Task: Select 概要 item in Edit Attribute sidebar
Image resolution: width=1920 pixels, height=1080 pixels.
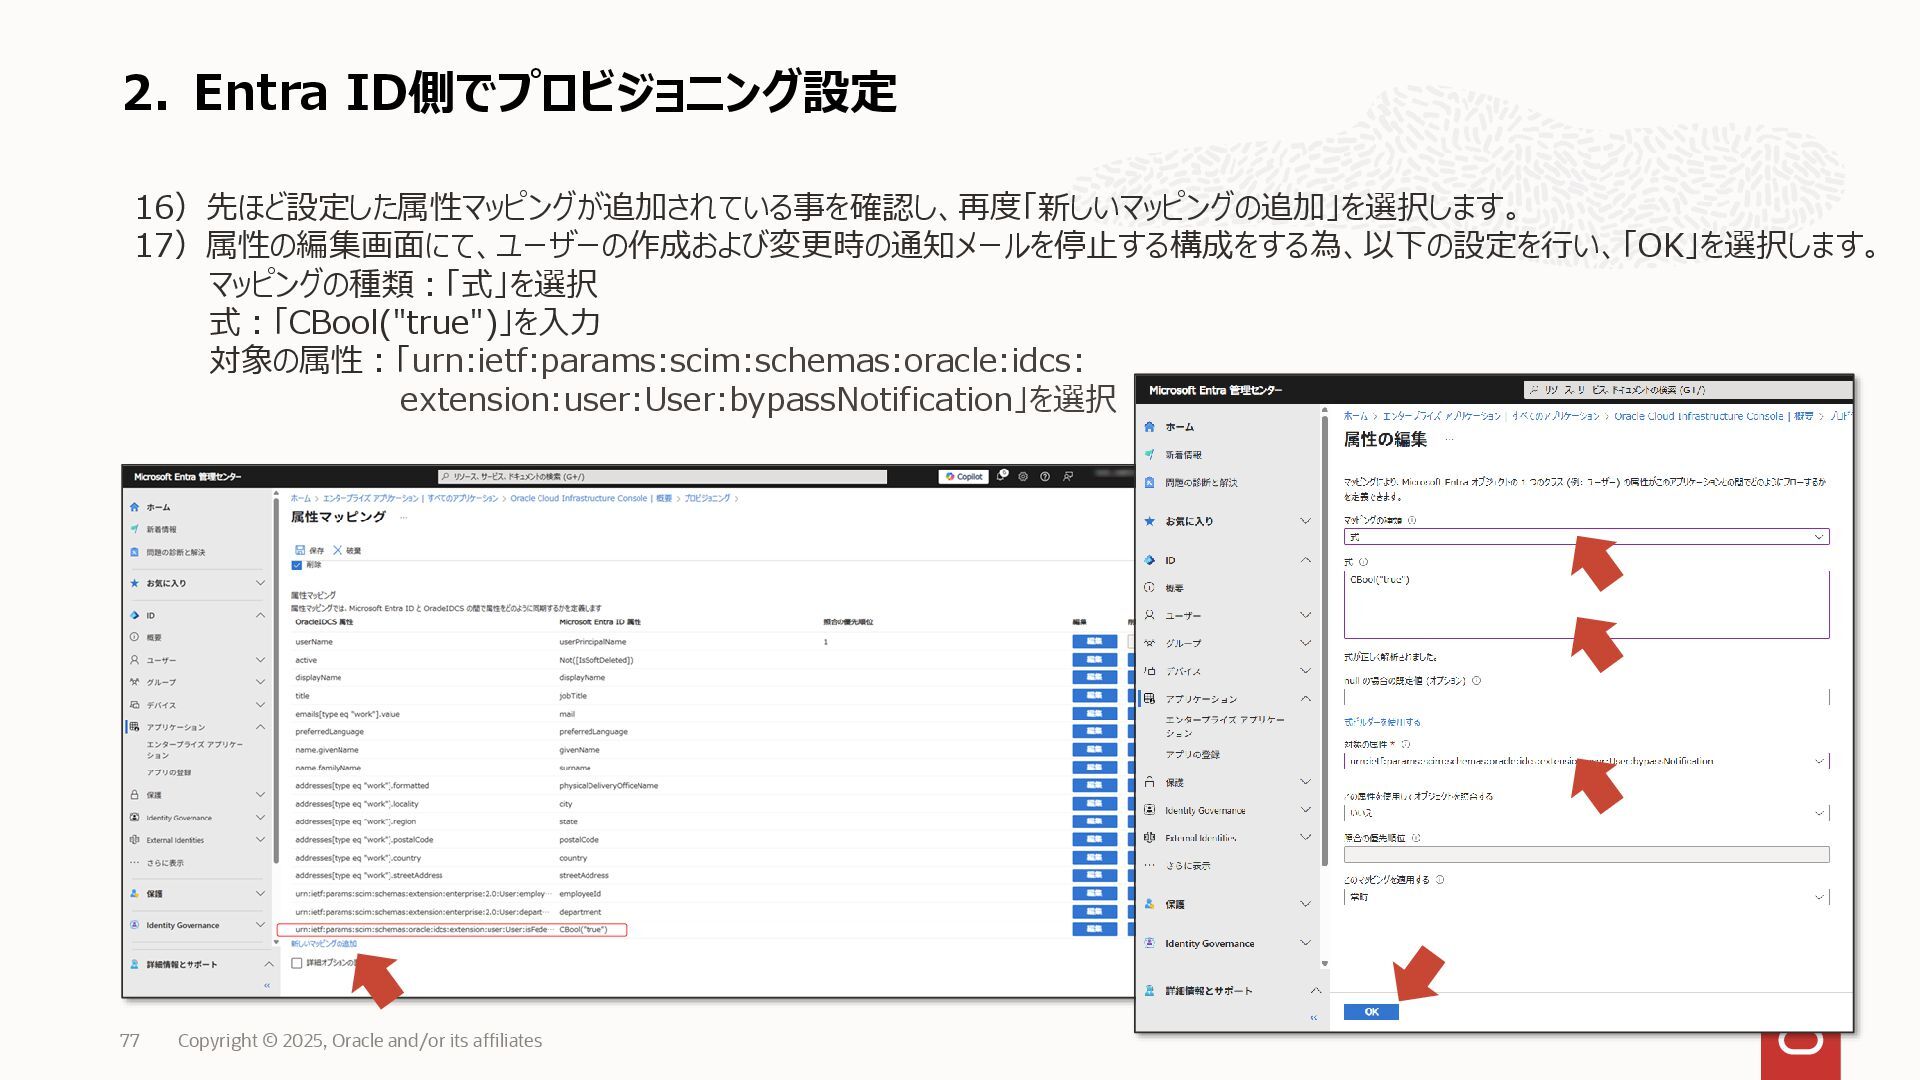Action: tap(1174, 588)
